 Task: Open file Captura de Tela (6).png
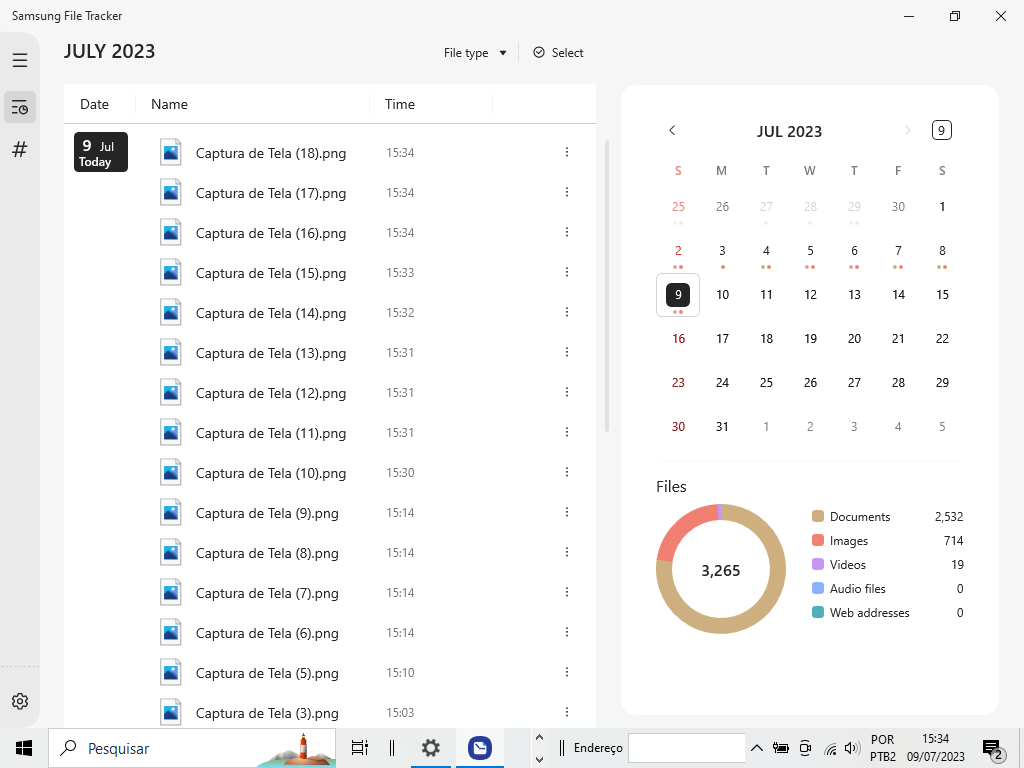(x=267, y=633)
